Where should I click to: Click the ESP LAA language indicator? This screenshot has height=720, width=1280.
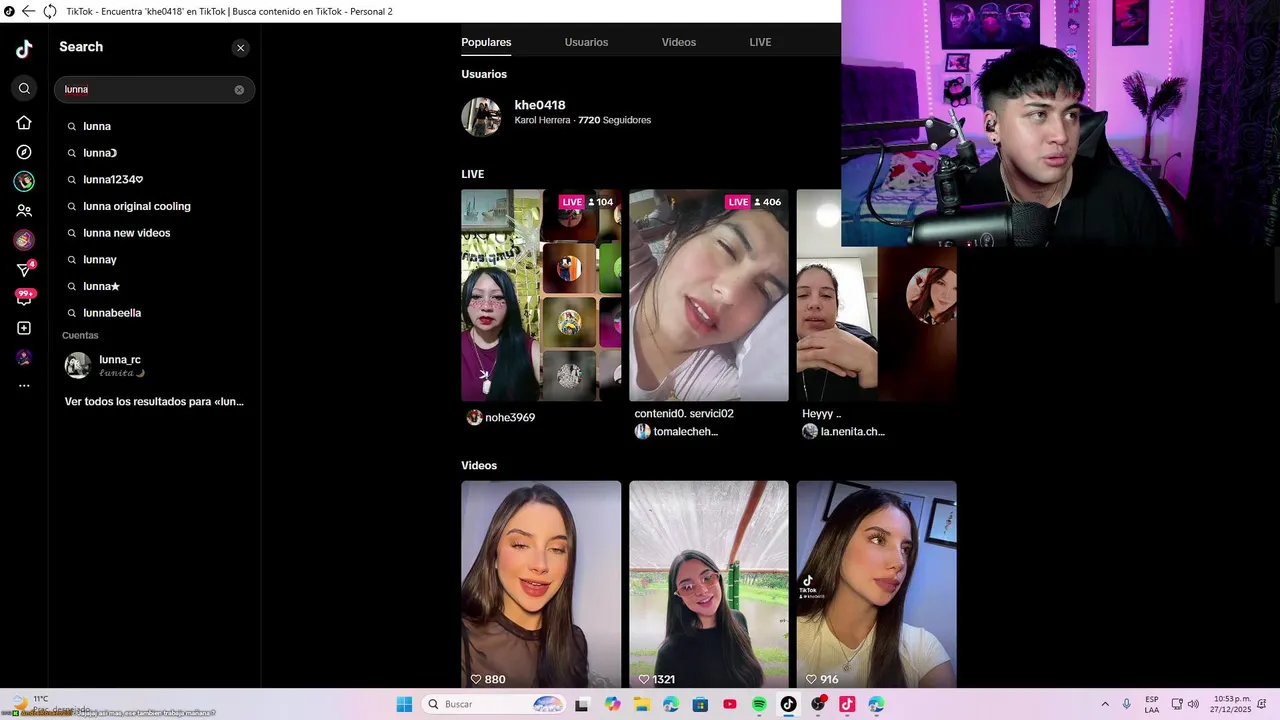1152,704
